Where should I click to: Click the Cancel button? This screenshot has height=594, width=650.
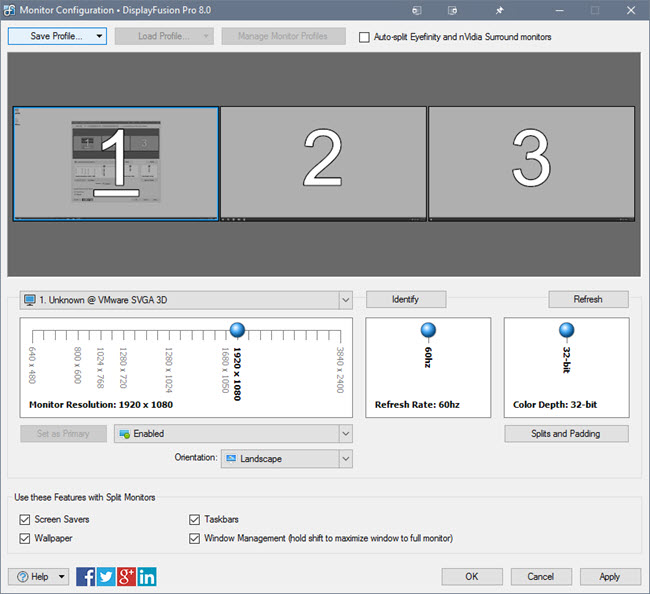click(x=541, y=577)
